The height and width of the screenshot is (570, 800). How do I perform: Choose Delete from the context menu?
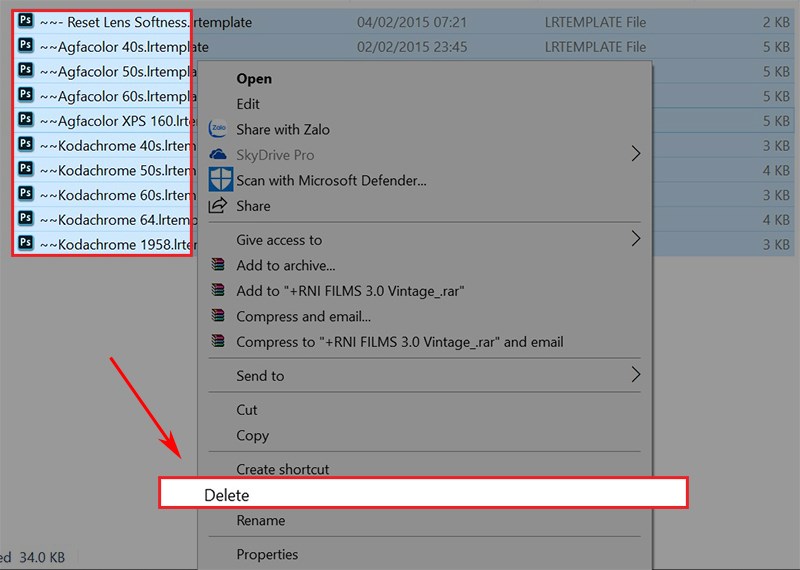click(423, 493)
